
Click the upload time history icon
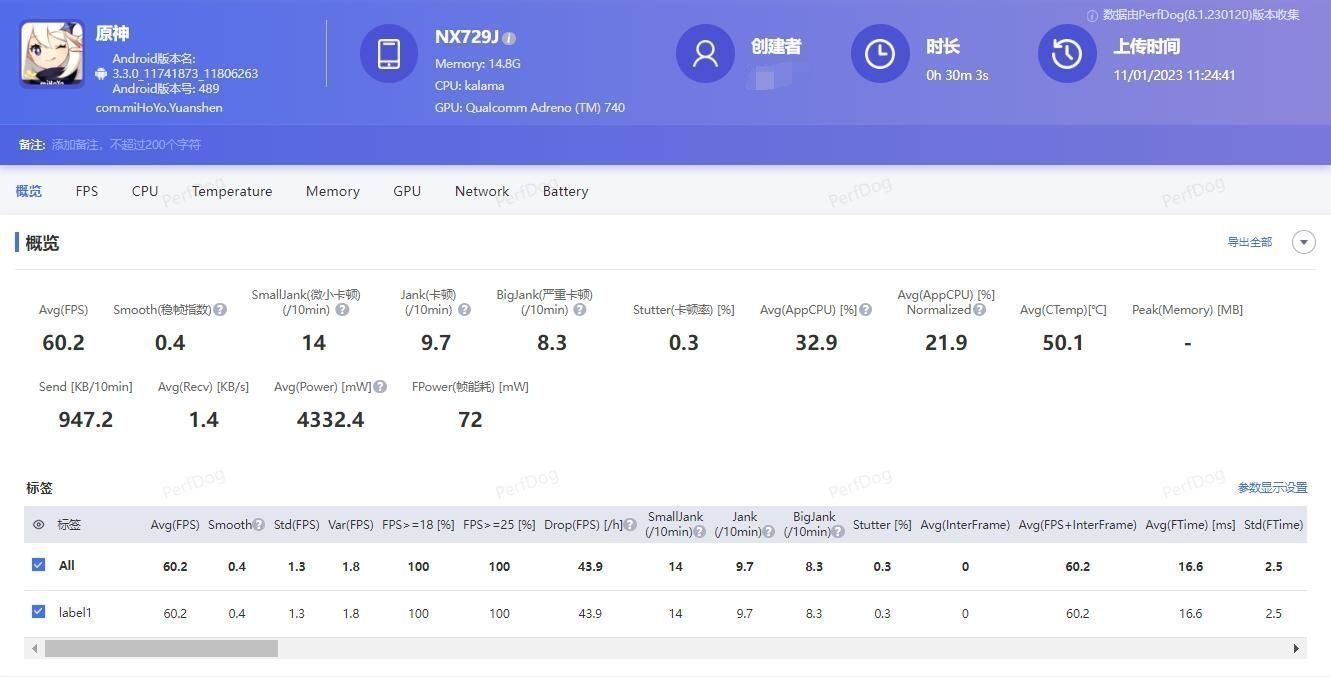tap(1067, 54)
